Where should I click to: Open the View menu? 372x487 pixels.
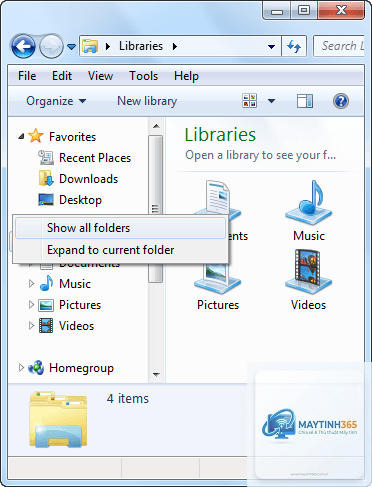pos(100,76)
